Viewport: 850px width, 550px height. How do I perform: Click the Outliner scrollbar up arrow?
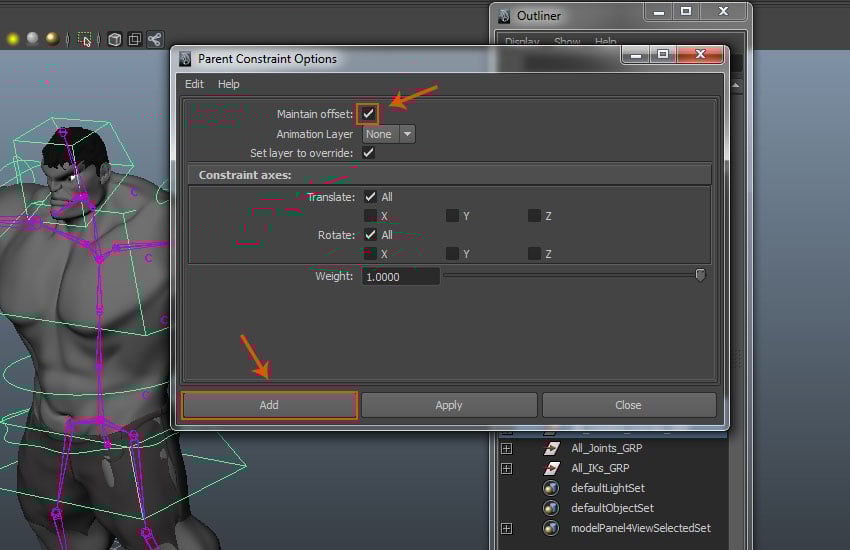point(736,86)
